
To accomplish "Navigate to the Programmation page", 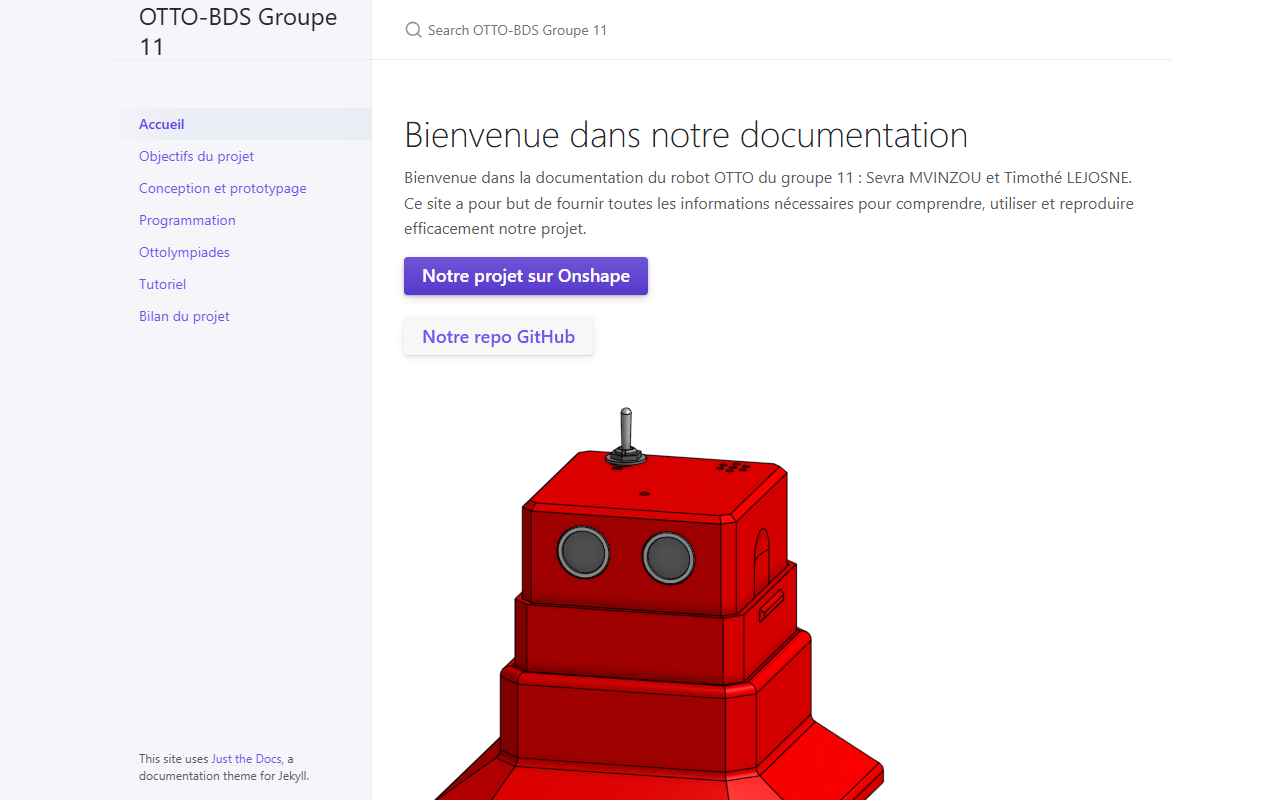I will pyautogui.click(x=187, y=220).
